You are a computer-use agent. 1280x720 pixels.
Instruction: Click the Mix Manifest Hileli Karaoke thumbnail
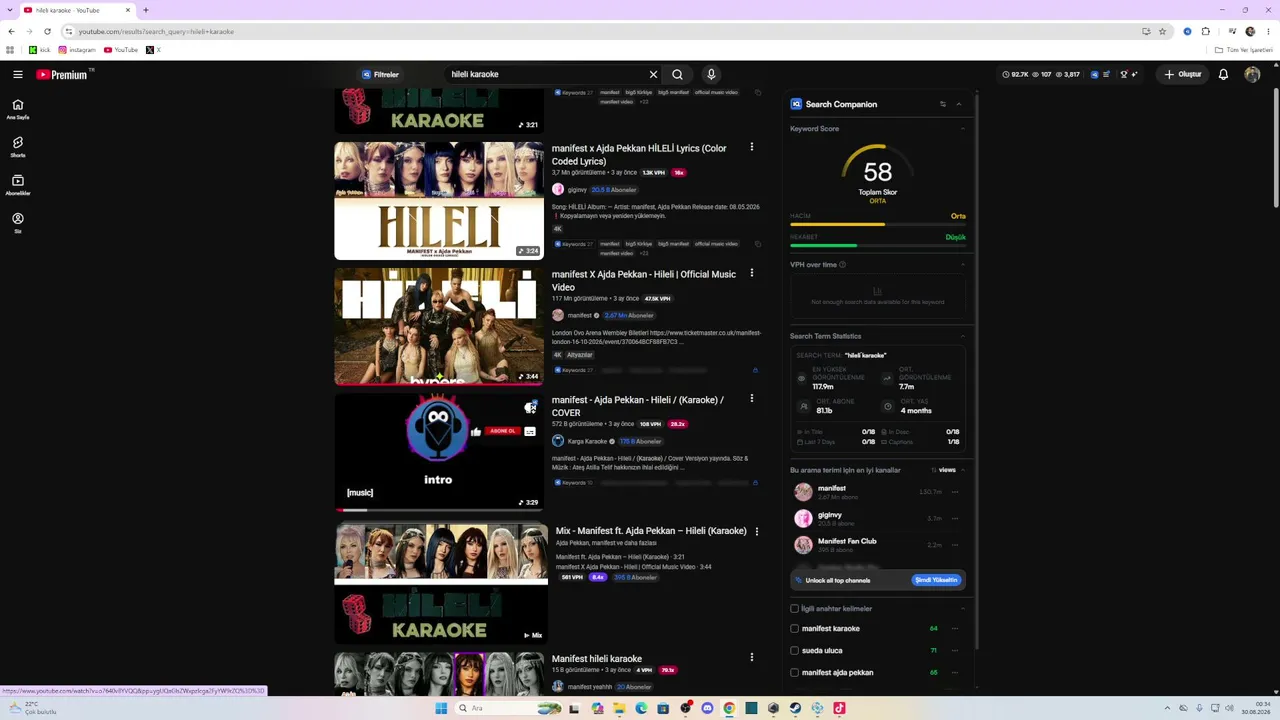click(x=441, y=583)
